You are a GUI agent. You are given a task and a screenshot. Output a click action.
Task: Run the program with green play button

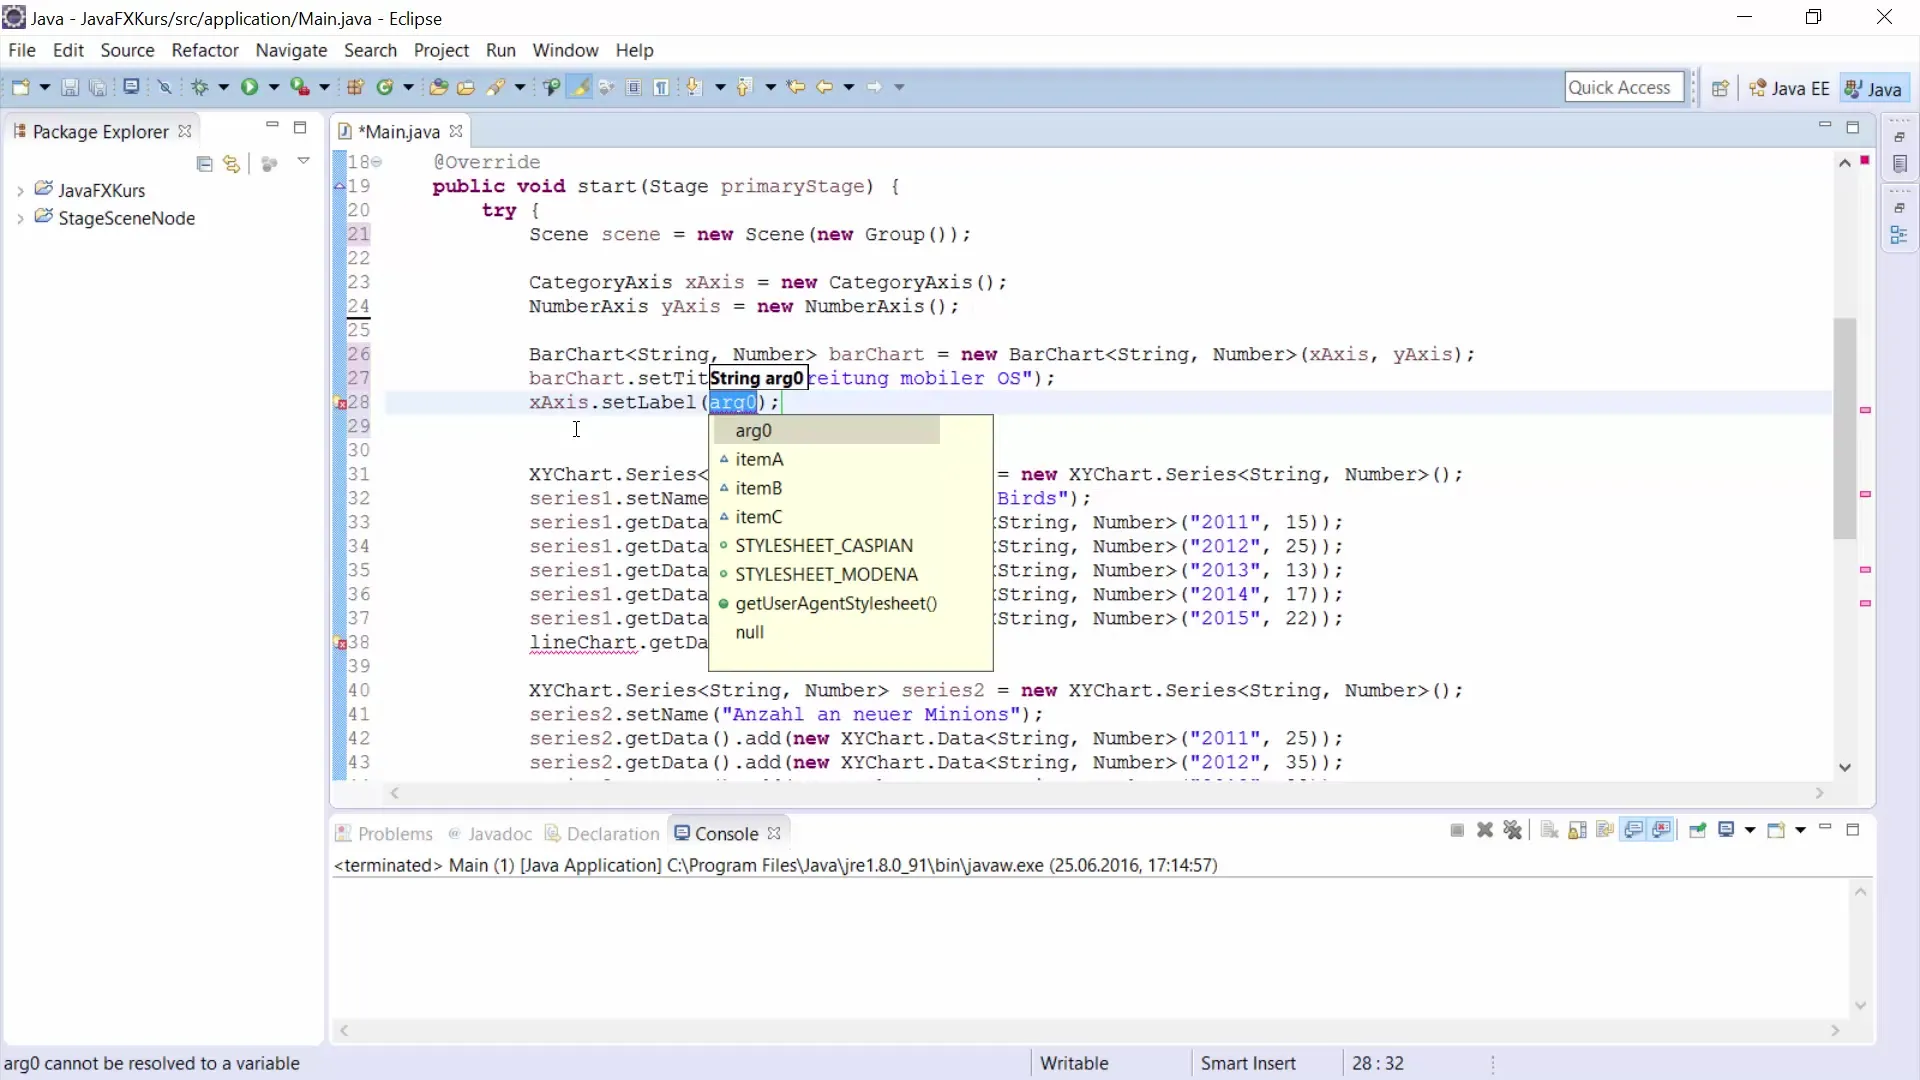point(249,88)
